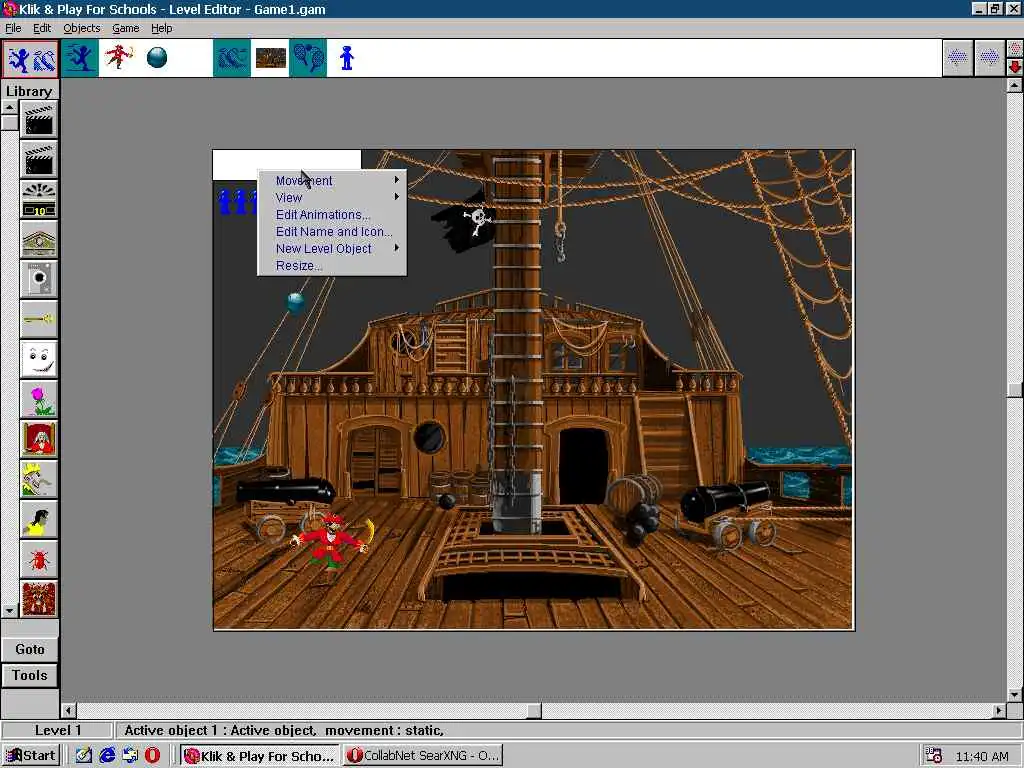The height and width of the screenshot is (768, 1024).
Task: Pick the red pirate object in the object bar
Action: coord(119,57)
